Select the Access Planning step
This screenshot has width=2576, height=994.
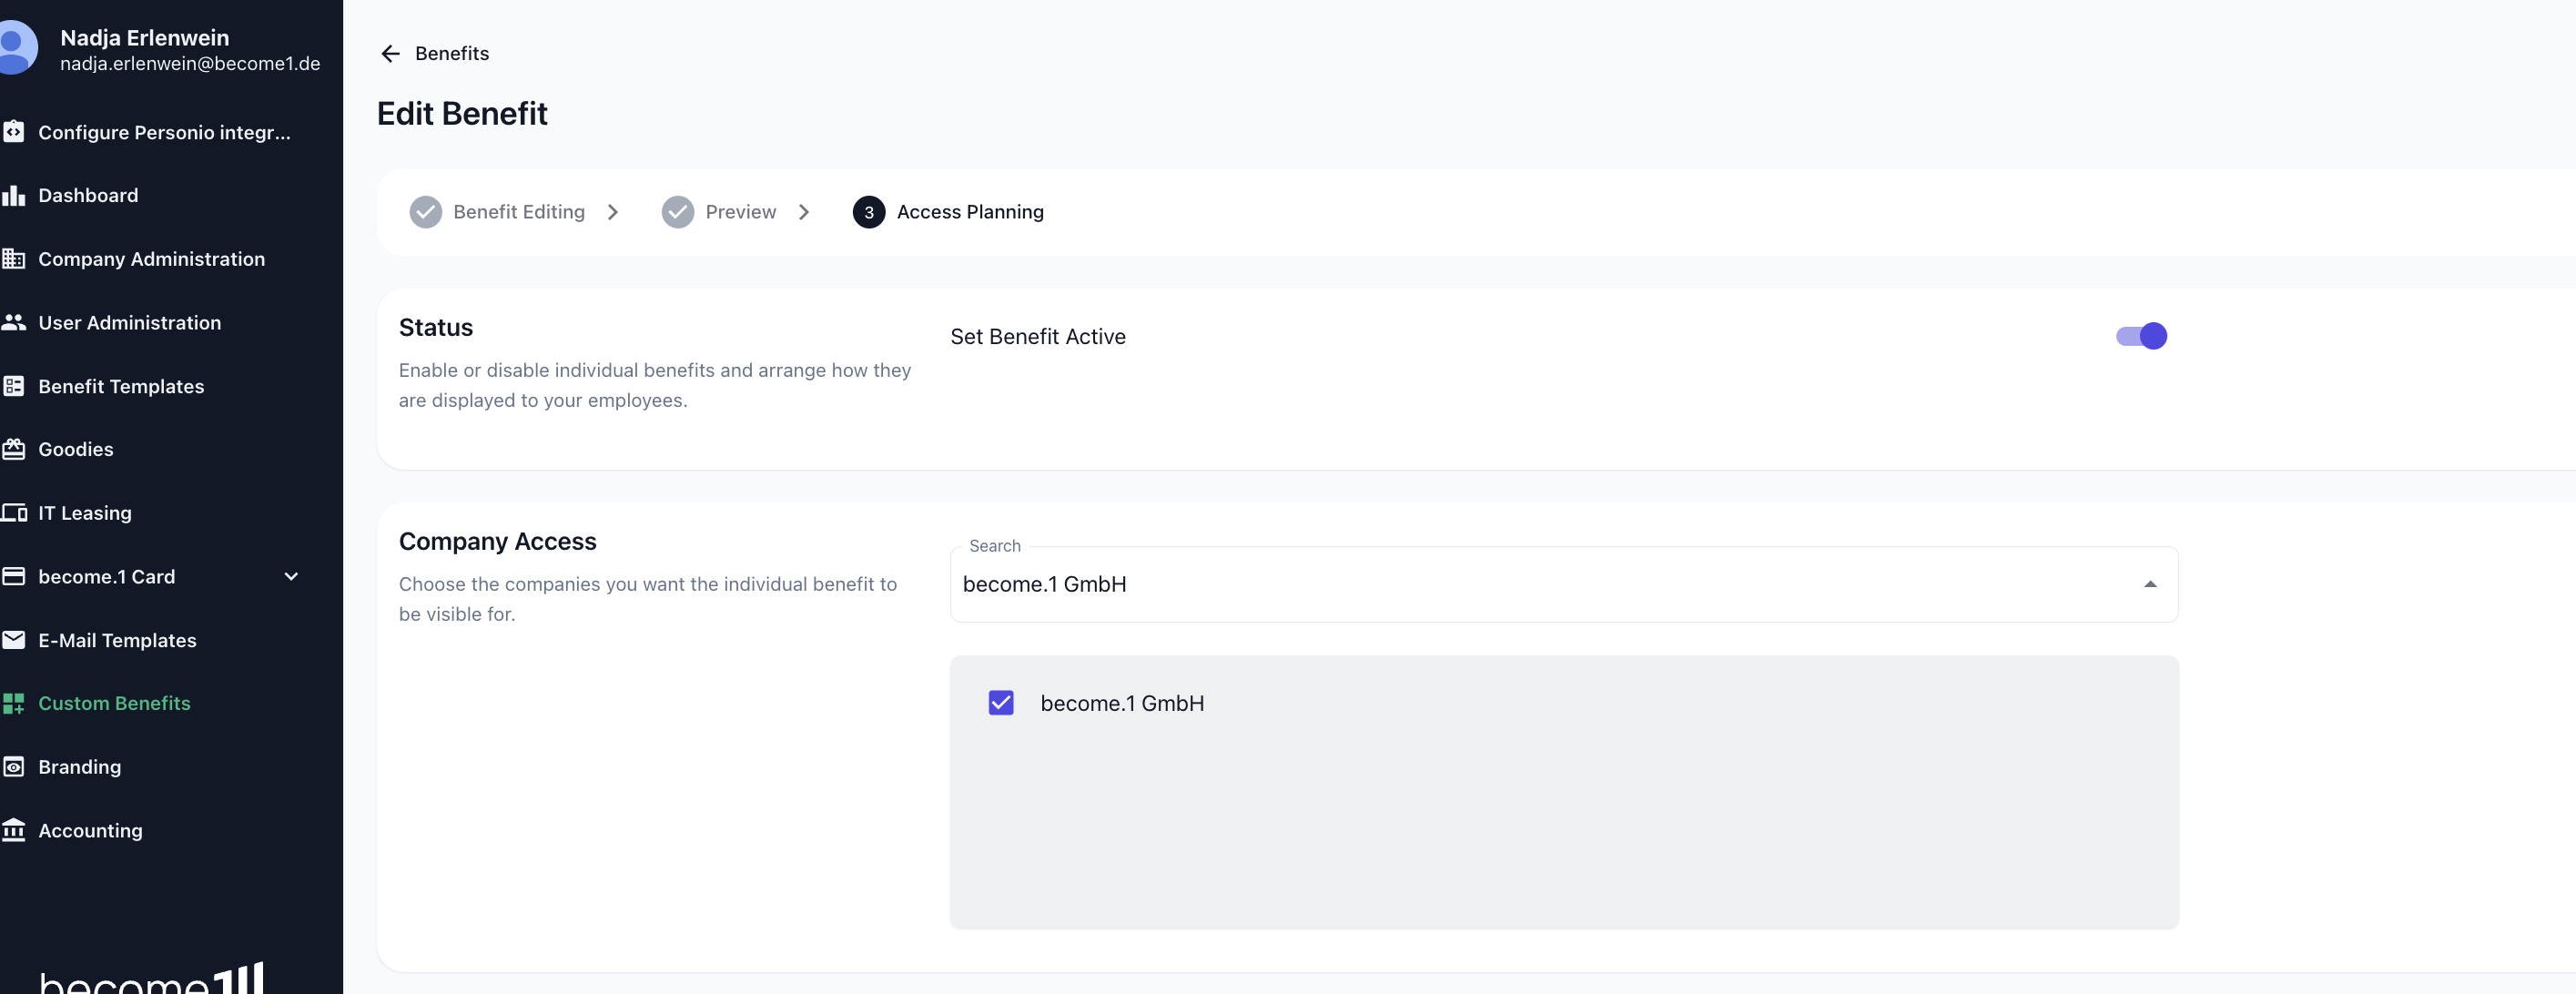(x=948, y=212)
